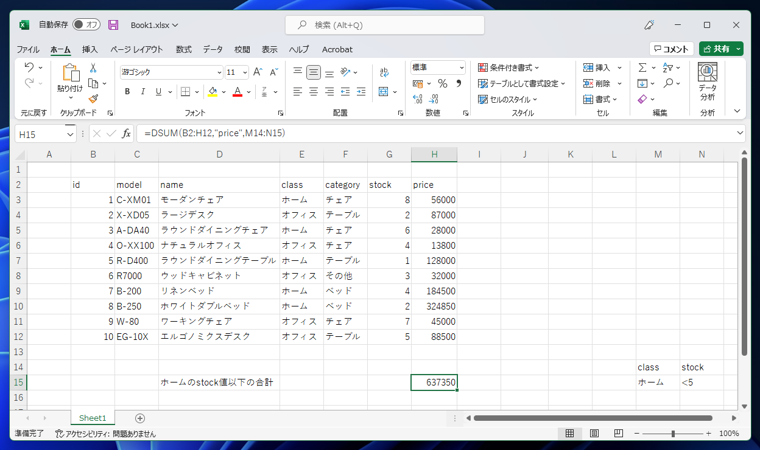Image resolution: width=760 pixels, height=450 pixels.
Task: Click the green 共有 share button
Action: [x=716, y=49]
